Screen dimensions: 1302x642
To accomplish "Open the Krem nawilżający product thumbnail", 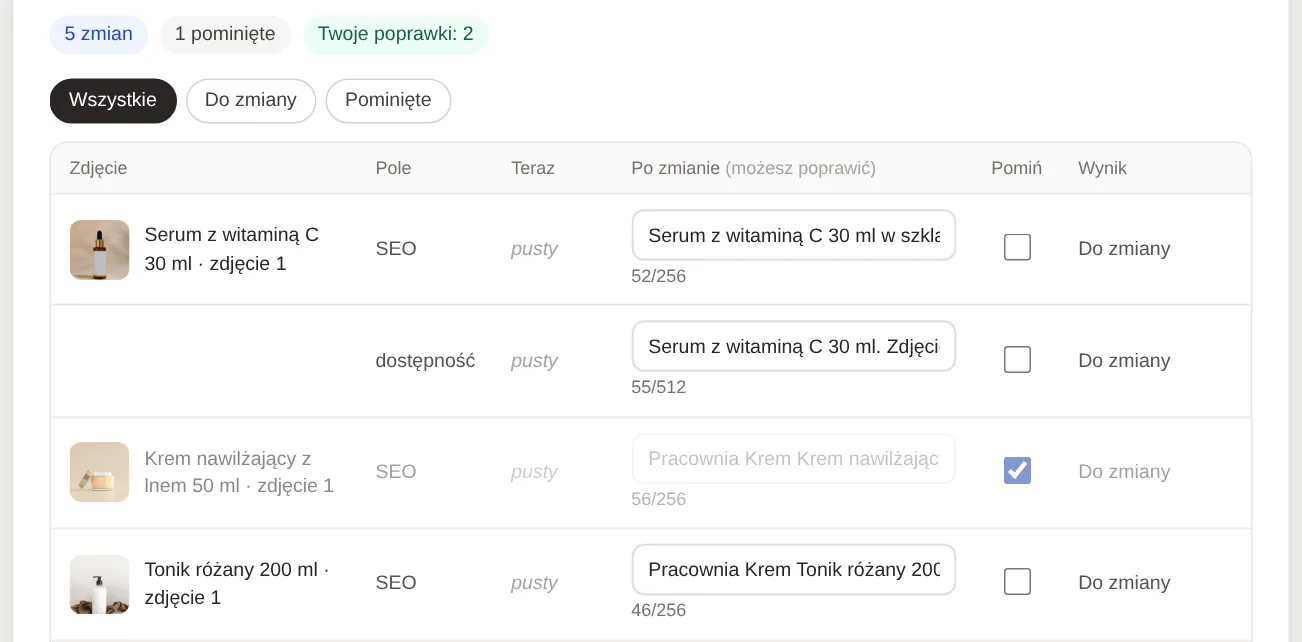I will [x=99, y=472].
